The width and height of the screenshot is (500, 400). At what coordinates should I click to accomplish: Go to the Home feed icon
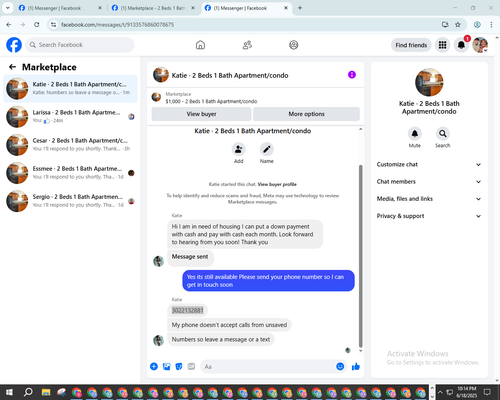200,45
